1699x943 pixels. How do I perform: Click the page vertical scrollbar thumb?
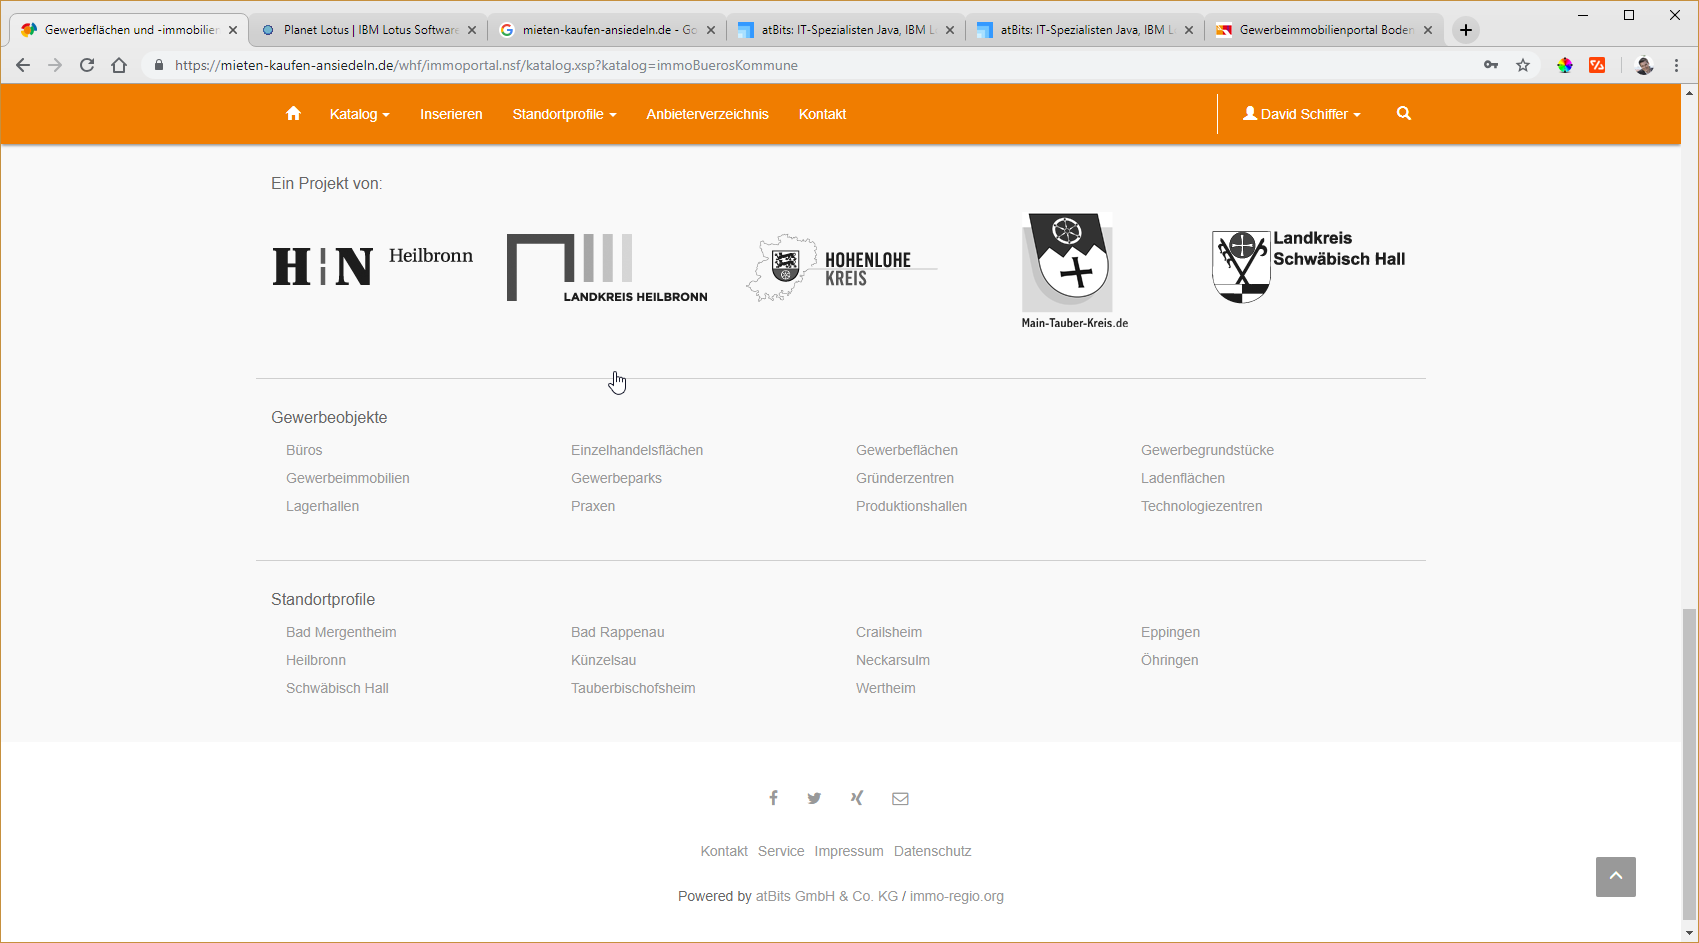click(x=1690, y=765)
